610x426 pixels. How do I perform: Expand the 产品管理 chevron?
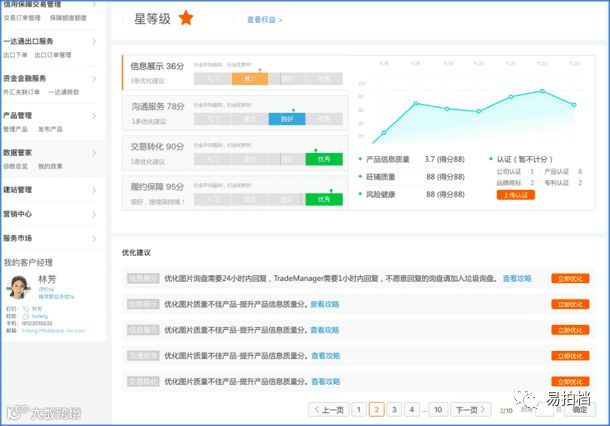pos(94,116)
